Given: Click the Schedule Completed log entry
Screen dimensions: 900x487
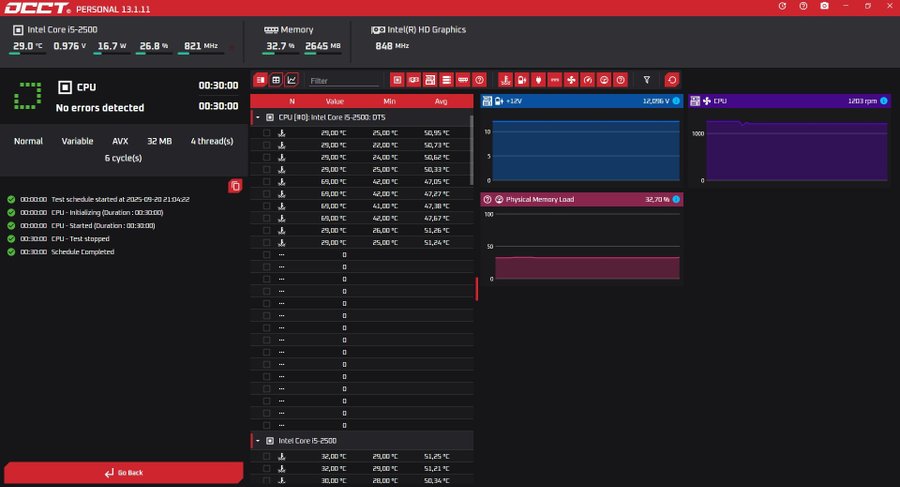Looking at the screenshot, I should [x=82, y=252].
